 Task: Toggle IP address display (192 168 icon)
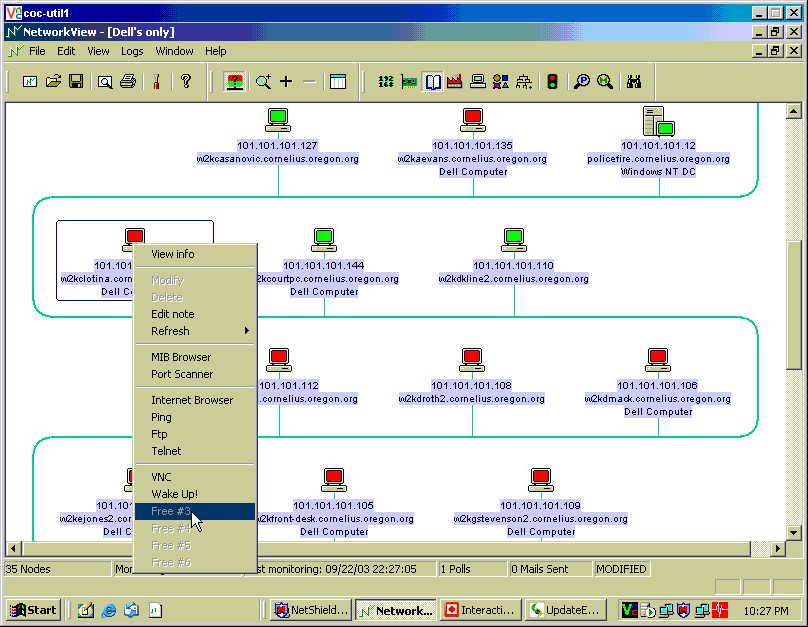click(386, 81)
